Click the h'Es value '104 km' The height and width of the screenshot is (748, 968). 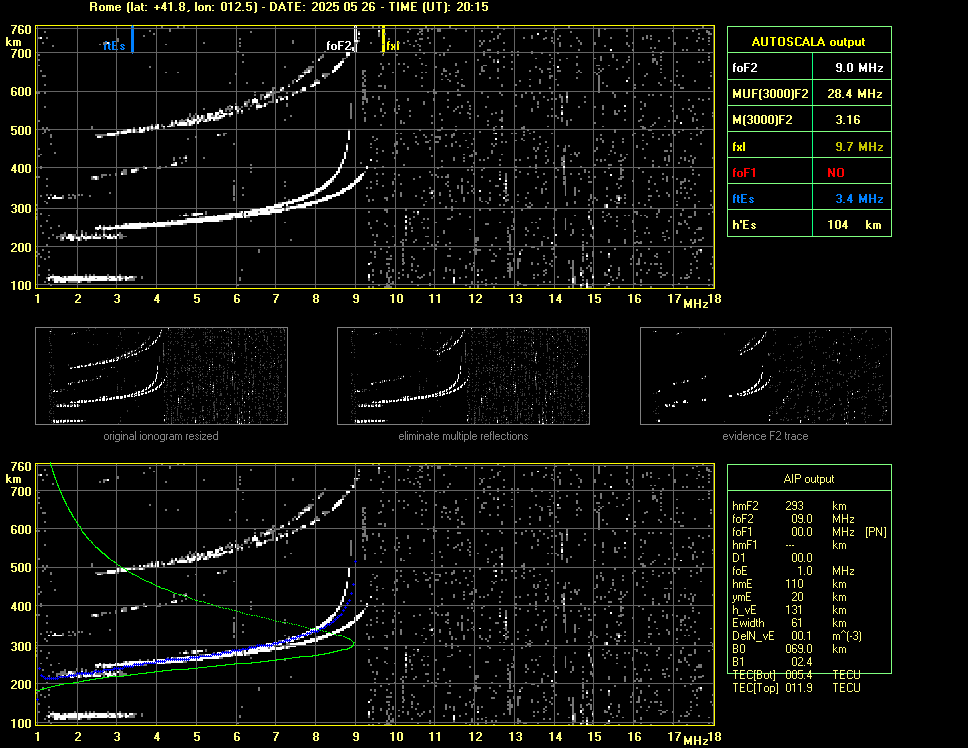click(x=854, y=225)
